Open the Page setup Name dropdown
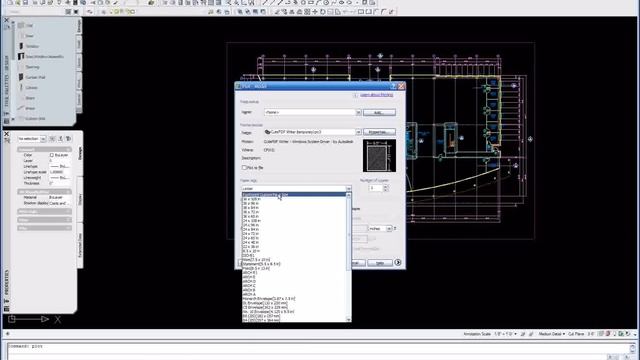 tap(358, 112)
